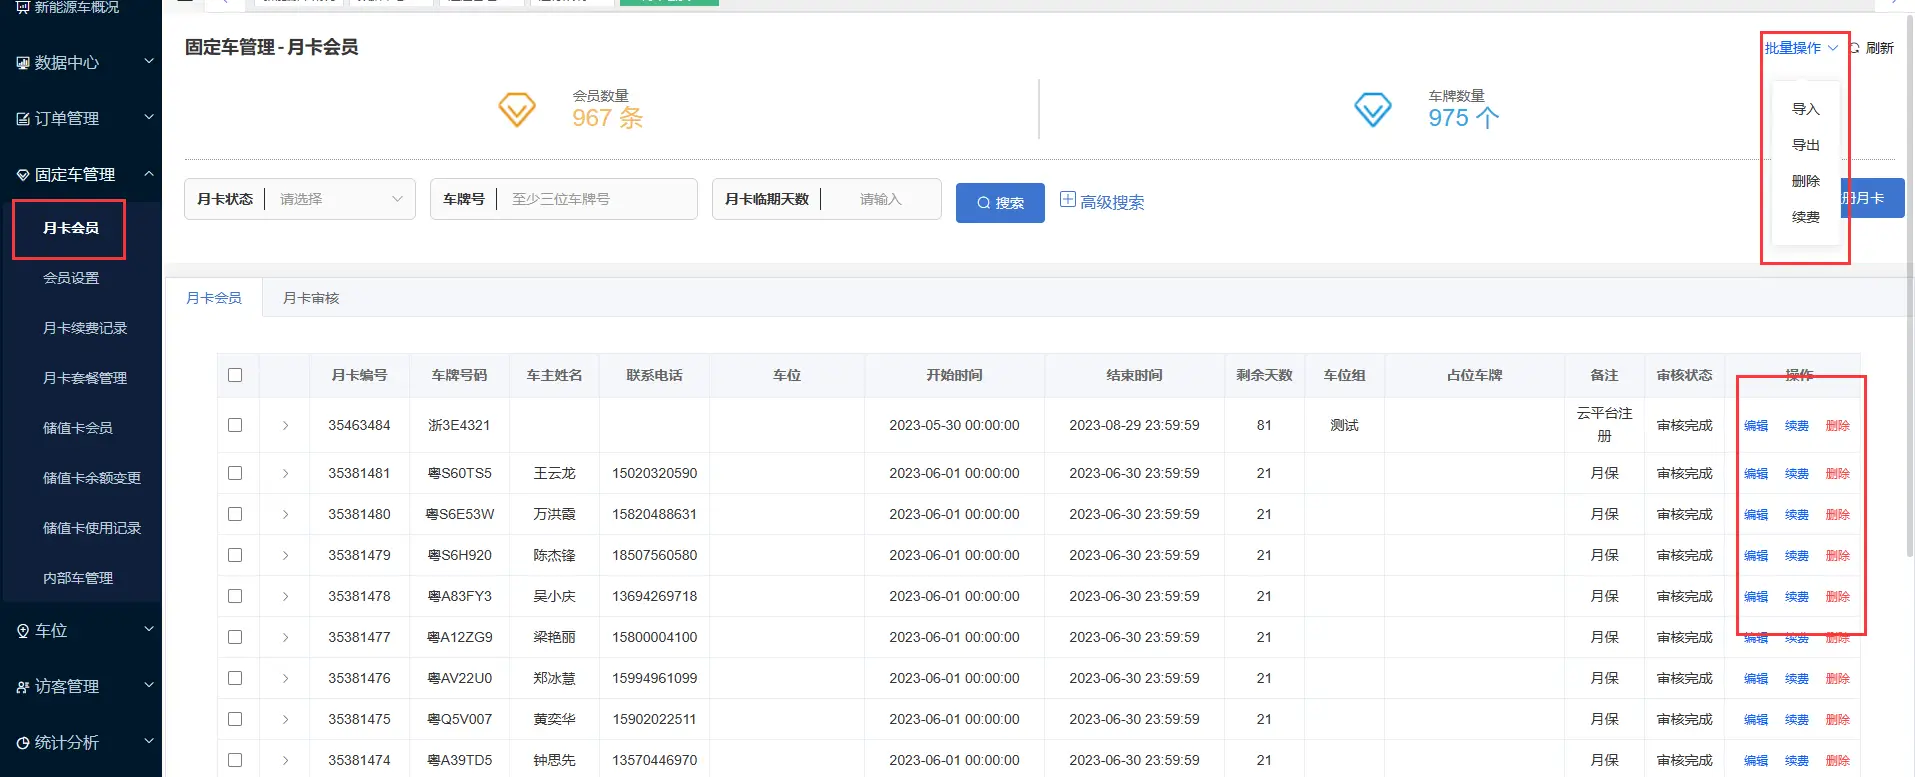Viewport: 1915px width, 777px height.
Task: Click the 刷新 refresh icon
Action: [x=1855, y=48]
